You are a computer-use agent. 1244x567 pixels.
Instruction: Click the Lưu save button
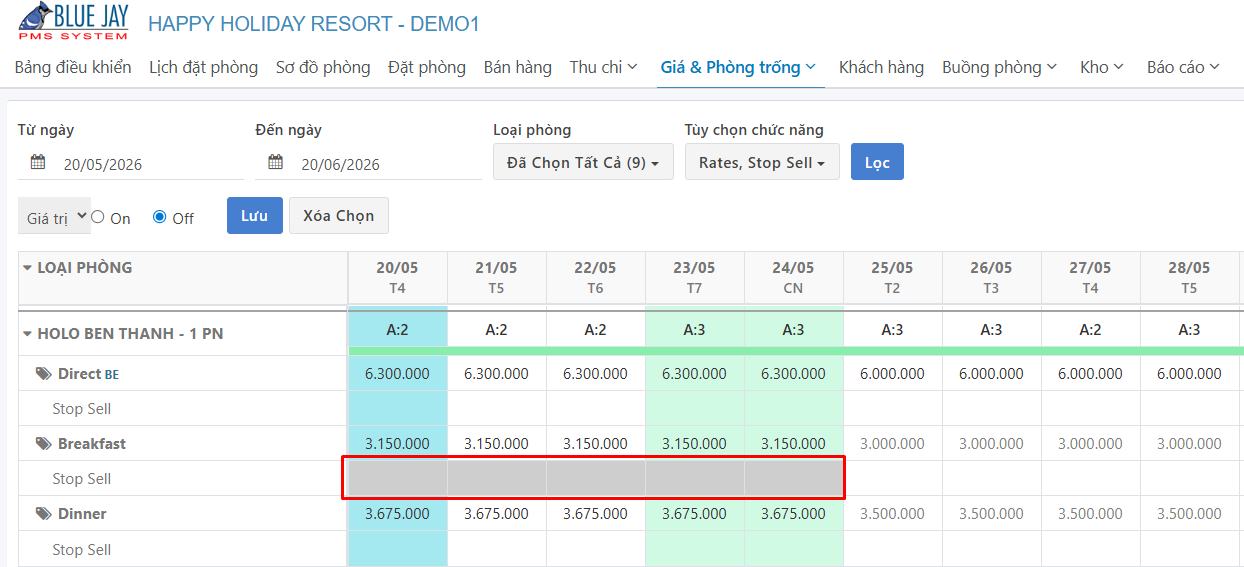(x=255, y=215)
